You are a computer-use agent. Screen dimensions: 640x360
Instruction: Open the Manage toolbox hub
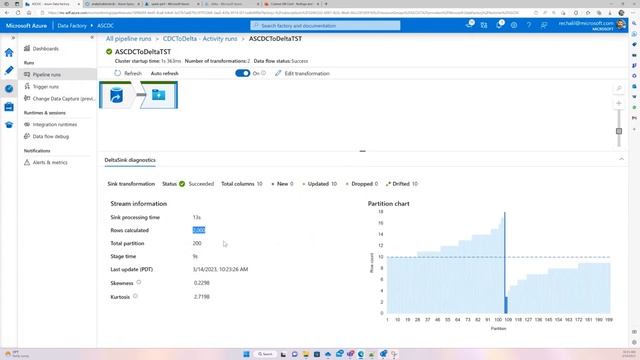[x=9, y=107]
